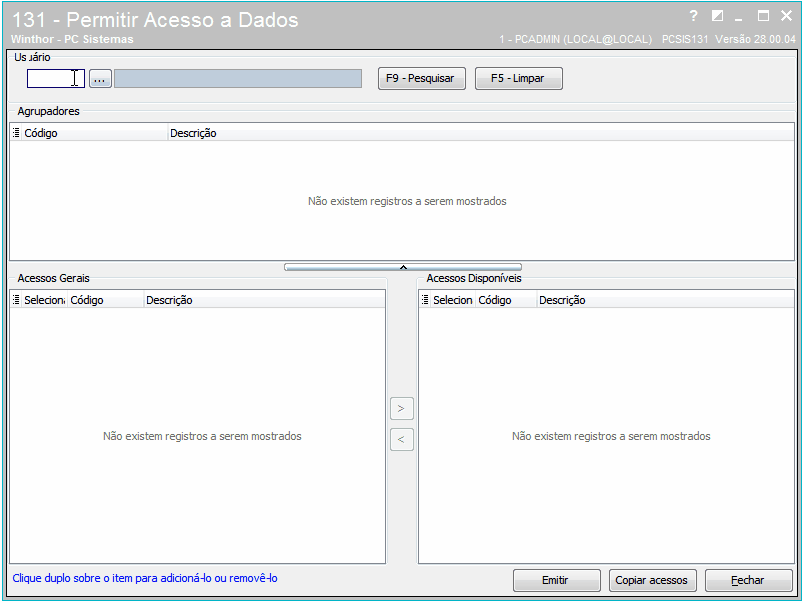Click Selecion column header in Acessos Disponíveis
This screenshot has width=803, height=603.
pos(453,300)
